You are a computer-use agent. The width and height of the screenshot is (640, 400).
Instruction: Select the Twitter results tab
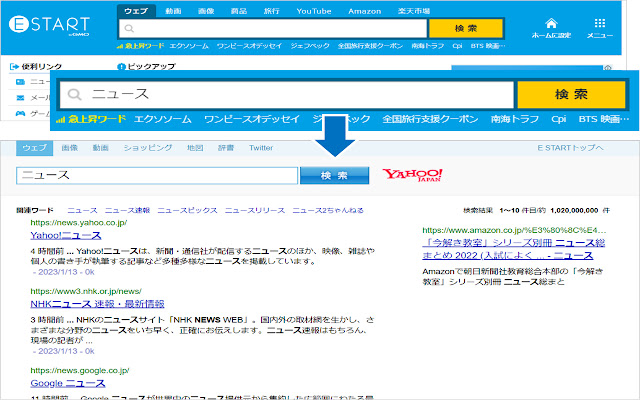[260, 148]
